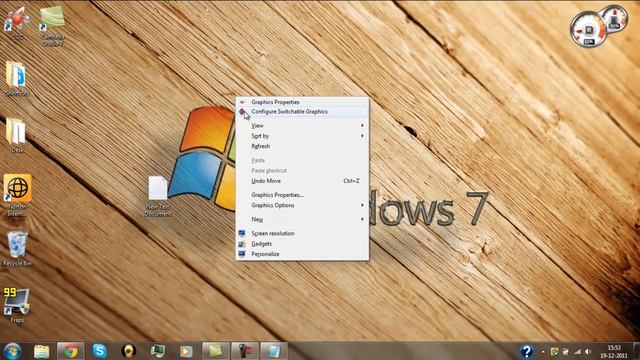This screenshot has width=640, height=360.
Task: Switch to the red camera recorder taskbar button
Action: pos(244,351)
